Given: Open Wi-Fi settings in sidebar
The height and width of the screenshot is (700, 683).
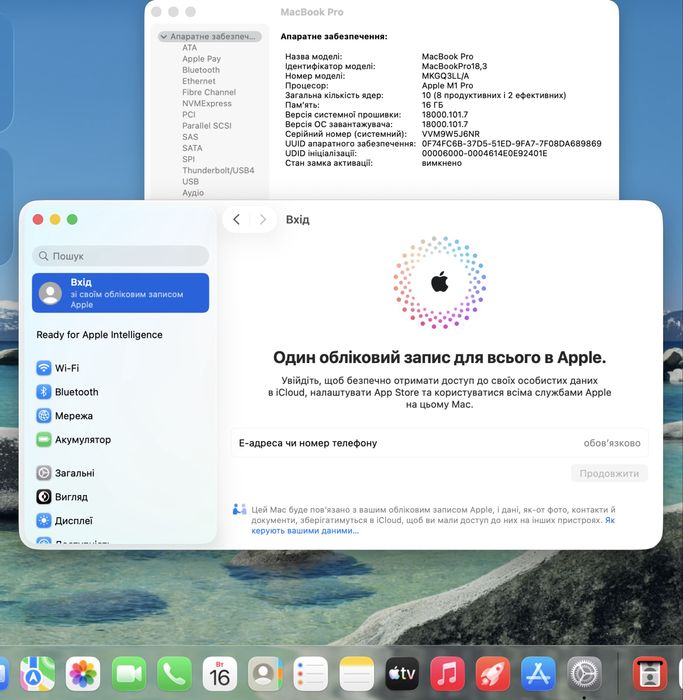Looking at the screenshot, I should [58, 368].
